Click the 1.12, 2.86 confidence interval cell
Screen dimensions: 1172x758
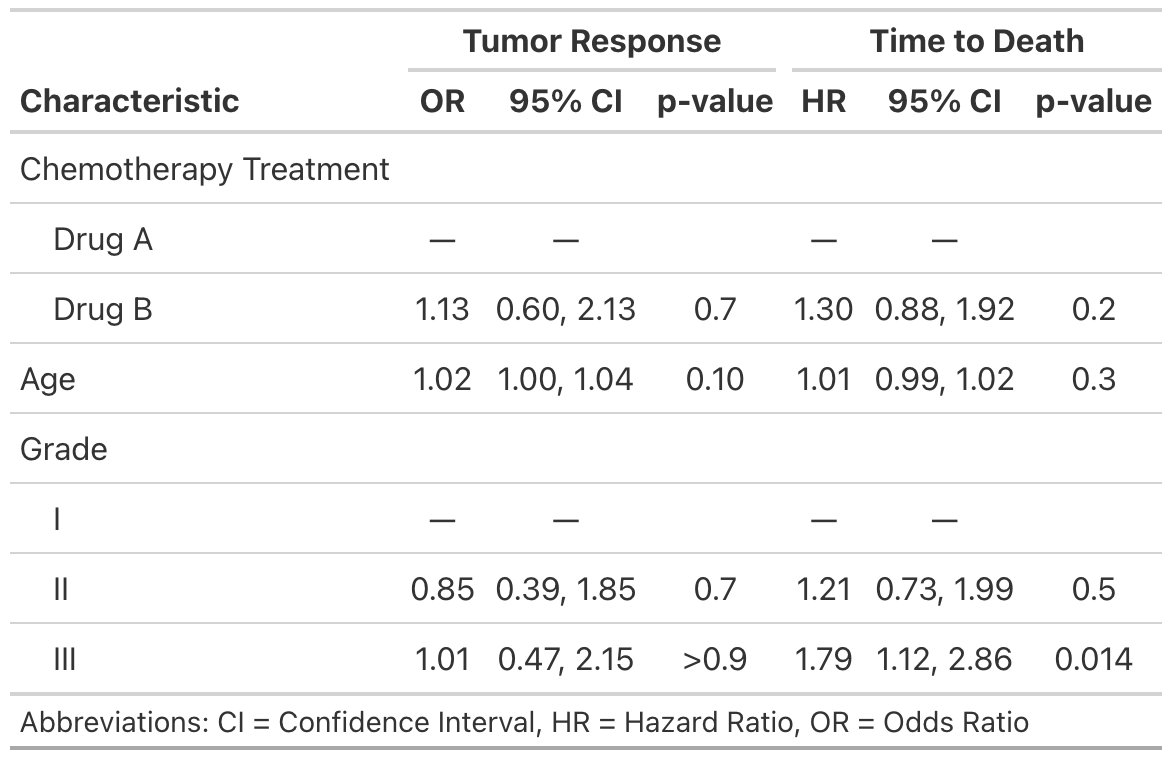coord(944,659)
